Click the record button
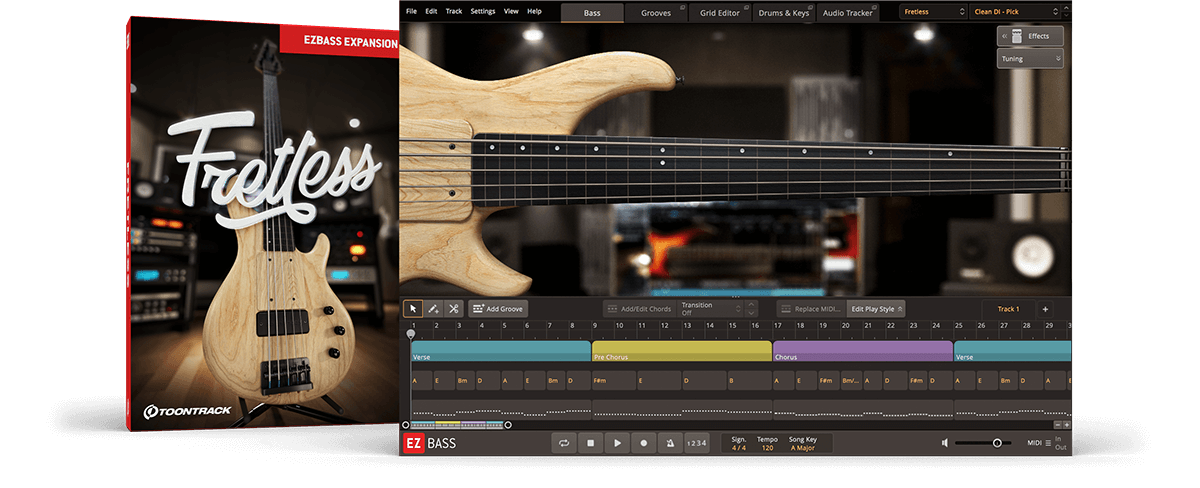Image resolution: width=1200 pixels, height=488 pixels. 644,443
